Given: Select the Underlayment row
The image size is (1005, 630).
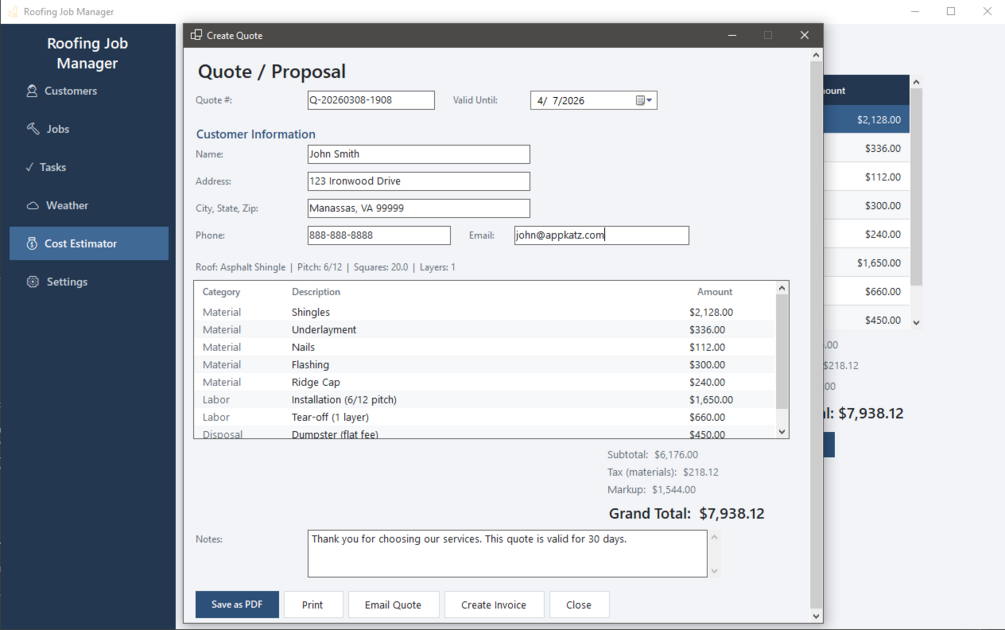Looking at the screenshot, I should (485, 329).
